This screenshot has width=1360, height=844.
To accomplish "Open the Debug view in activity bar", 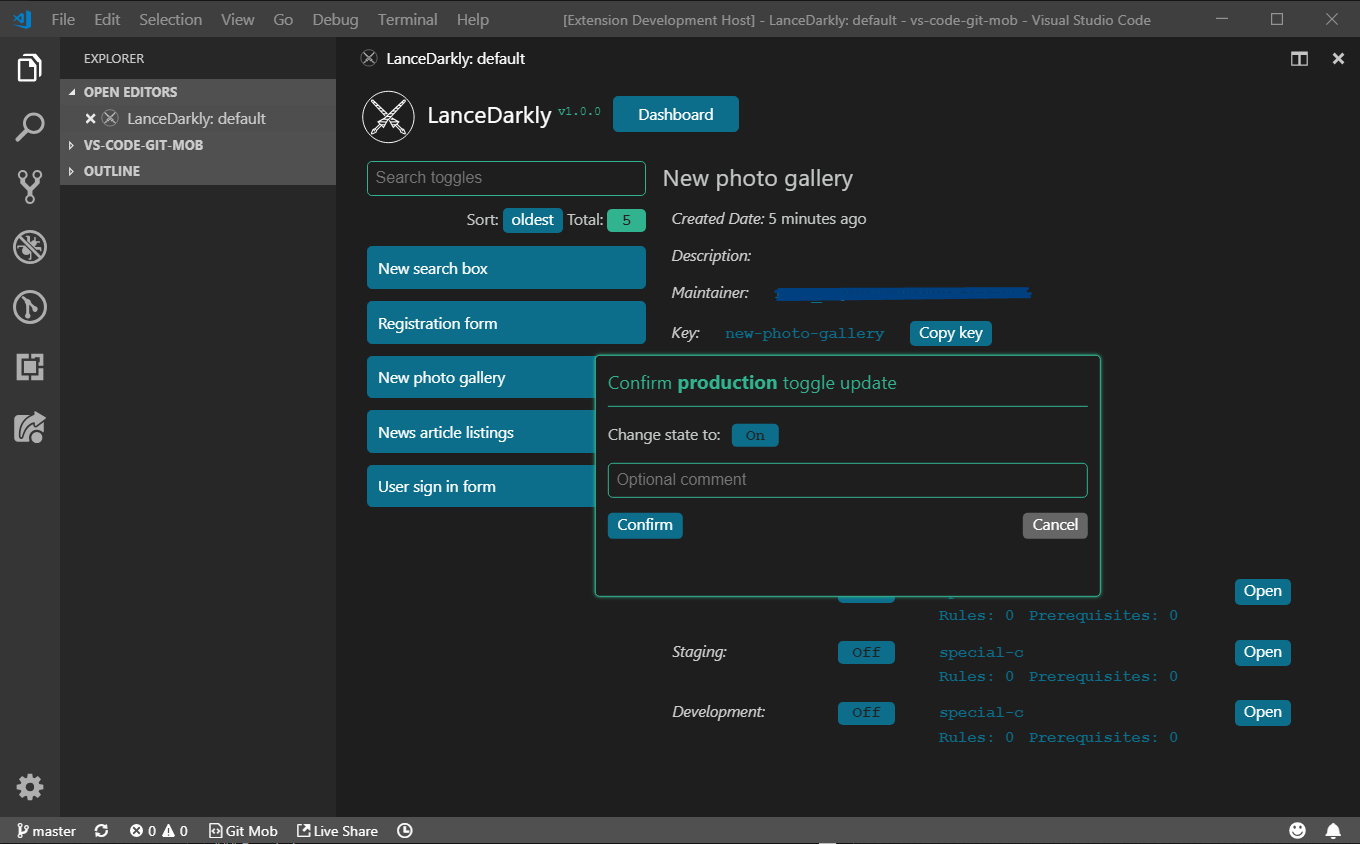I will 30,247.
